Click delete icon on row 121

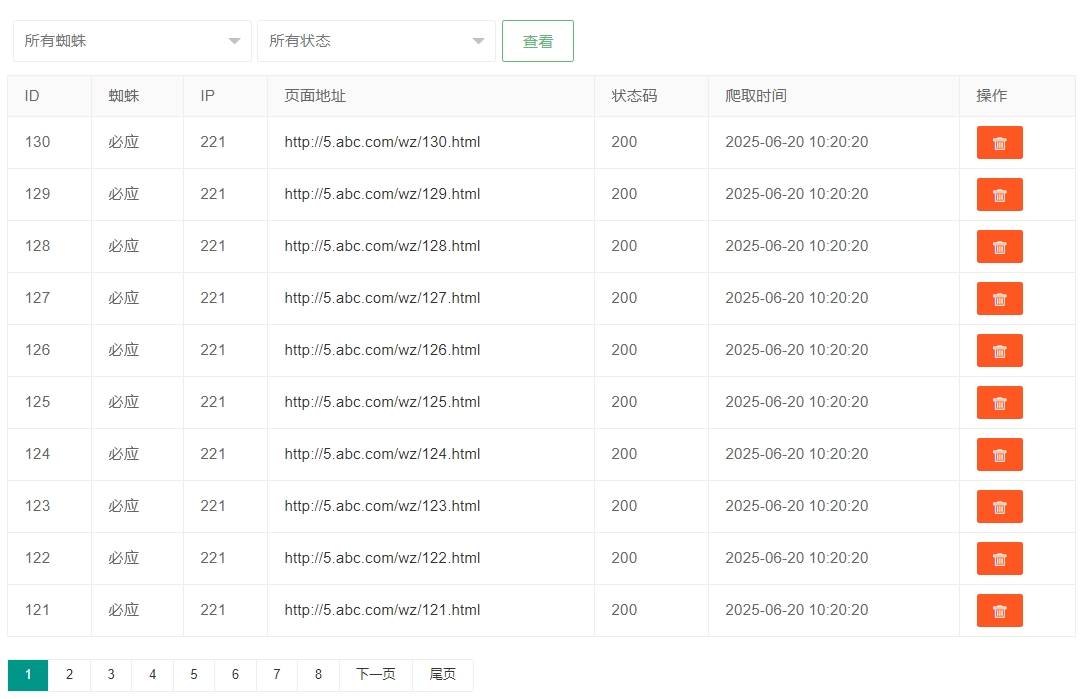[x=999, y=611]
